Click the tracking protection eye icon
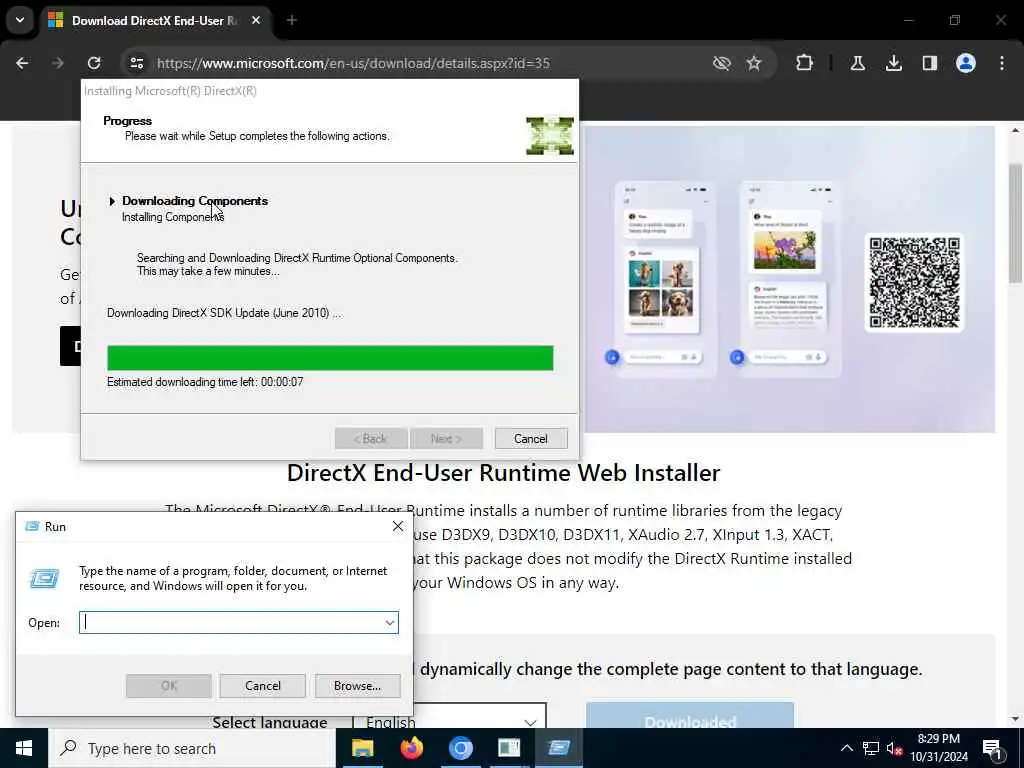Screen dimensions: 1024x768 (721, 63)
